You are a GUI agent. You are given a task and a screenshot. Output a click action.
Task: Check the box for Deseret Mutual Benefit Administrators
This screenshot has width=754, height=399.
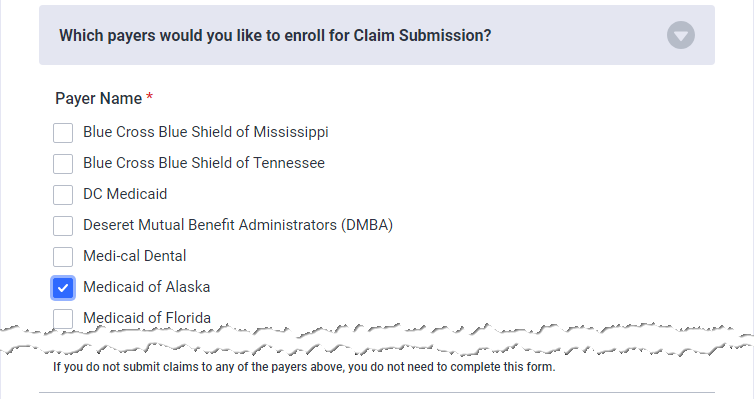63,226
